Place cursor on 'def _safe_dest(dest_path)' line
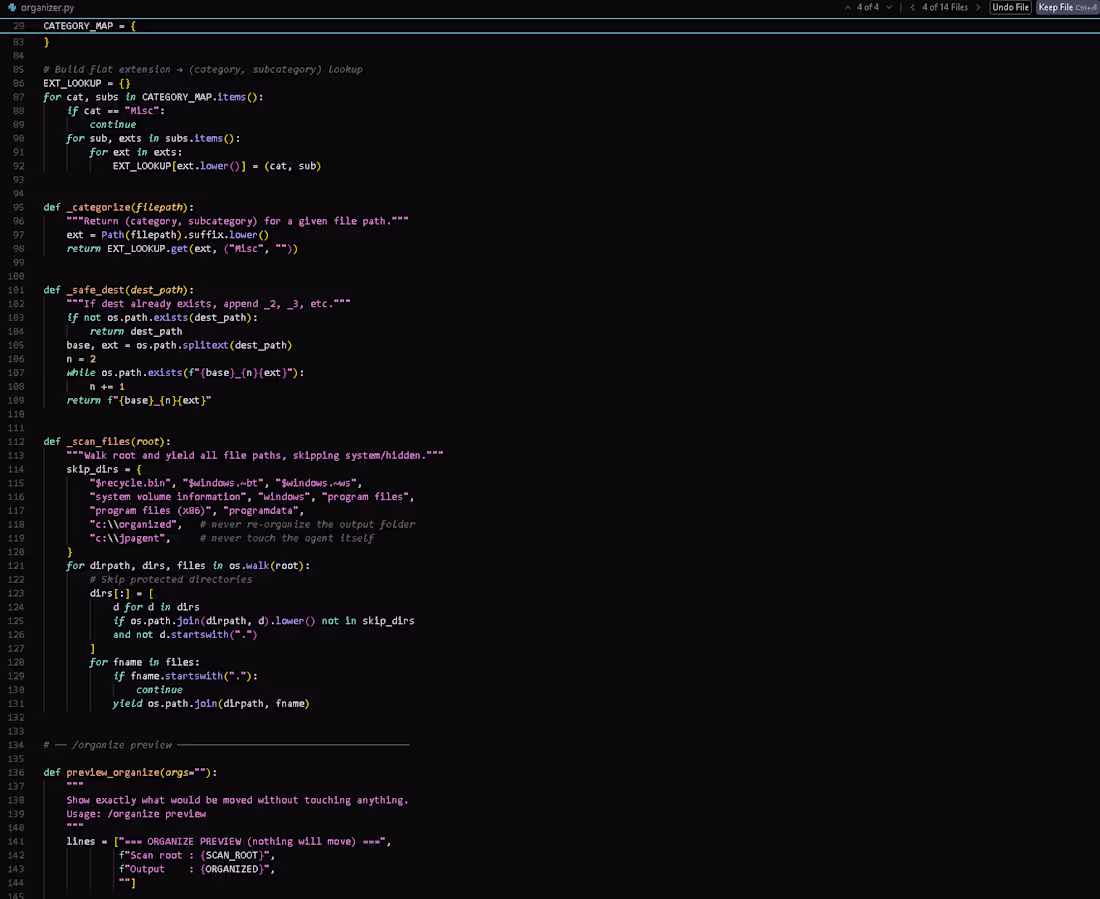 pyautogui.click(x=119, y=290)
